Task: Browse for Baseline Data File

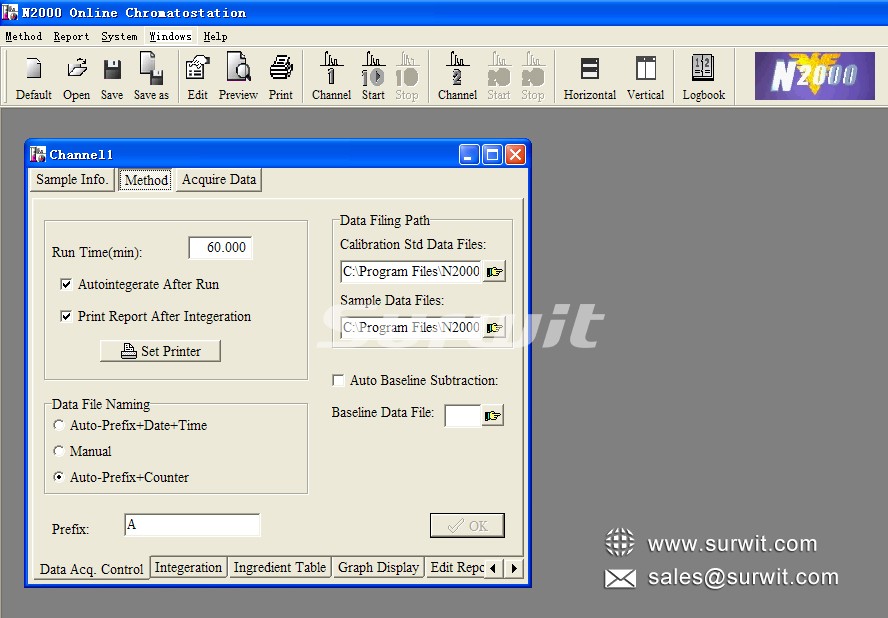Action: point(492,415)
